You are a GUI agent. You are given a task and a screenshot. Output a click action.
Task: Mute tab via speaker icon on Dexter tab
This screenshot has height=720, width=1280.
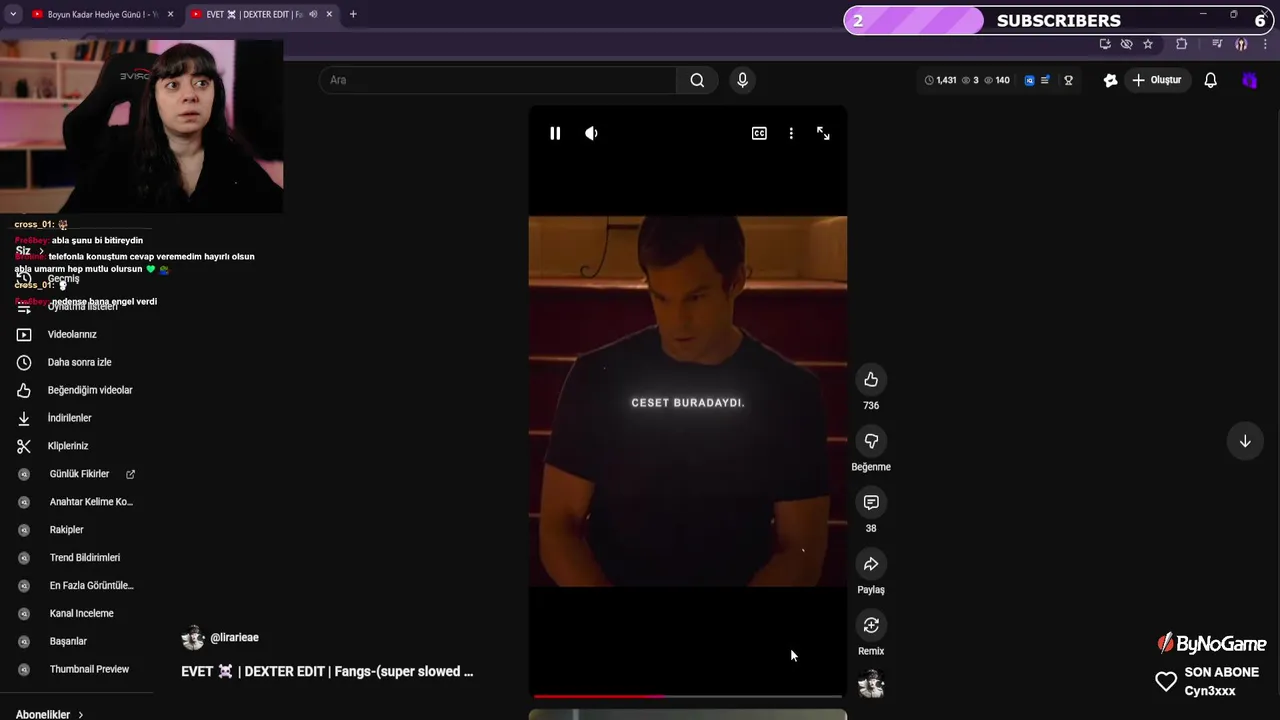(x=313, y=14)
